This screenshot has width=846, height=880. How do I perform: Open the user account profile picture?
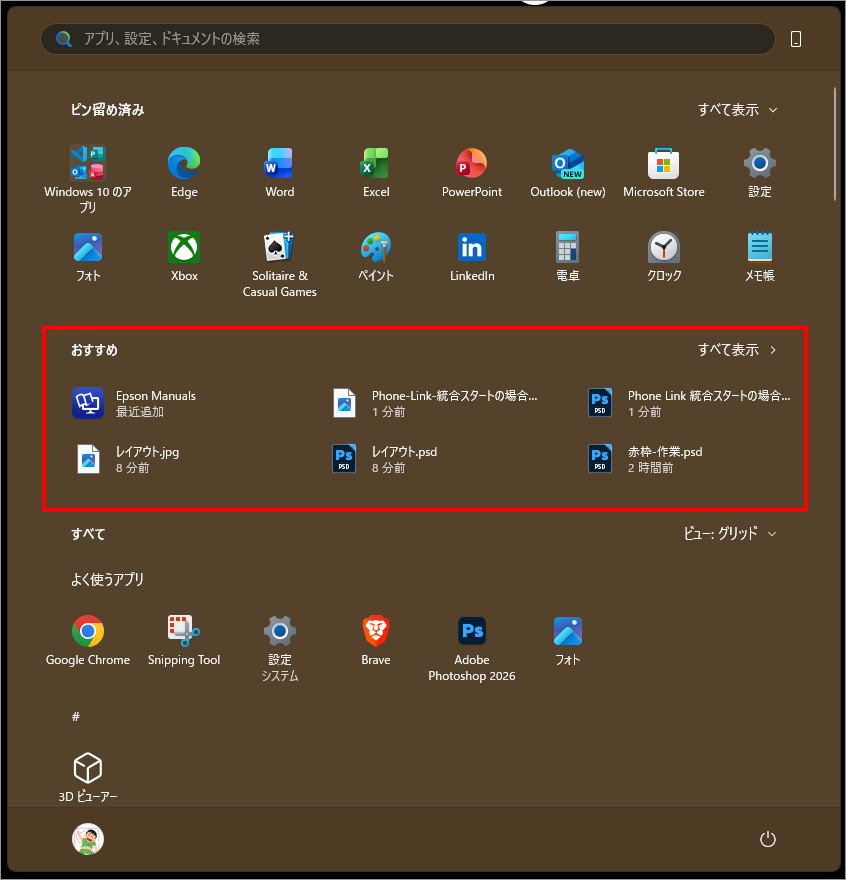(88, 839)
